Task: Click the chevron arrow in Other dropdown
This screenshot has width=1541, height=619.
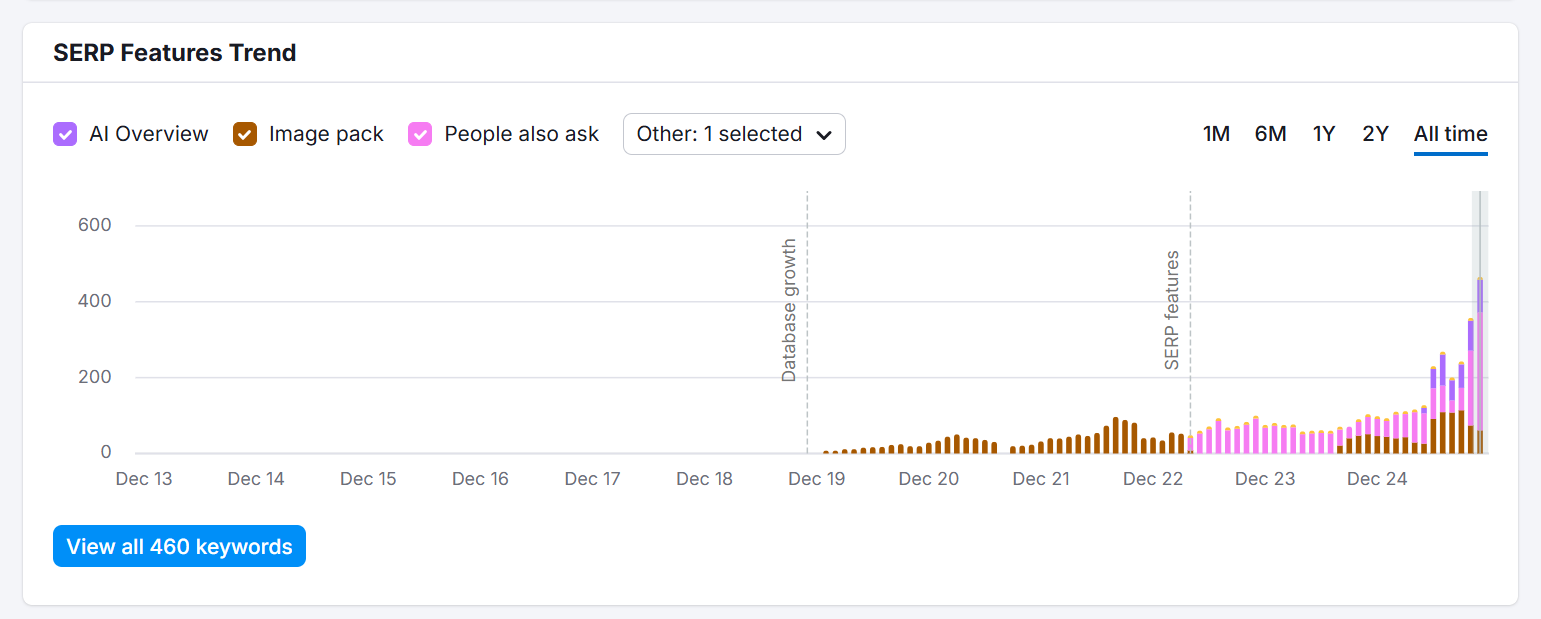Action: pyautogui.click(x=824, y=135)
